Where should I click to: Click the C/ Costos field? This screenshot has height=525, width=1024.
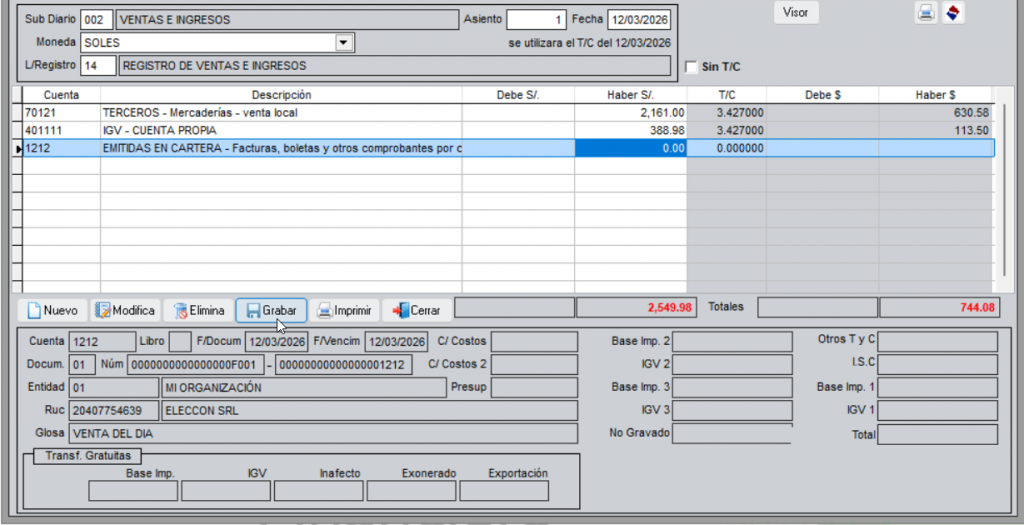tap(534, 342)
